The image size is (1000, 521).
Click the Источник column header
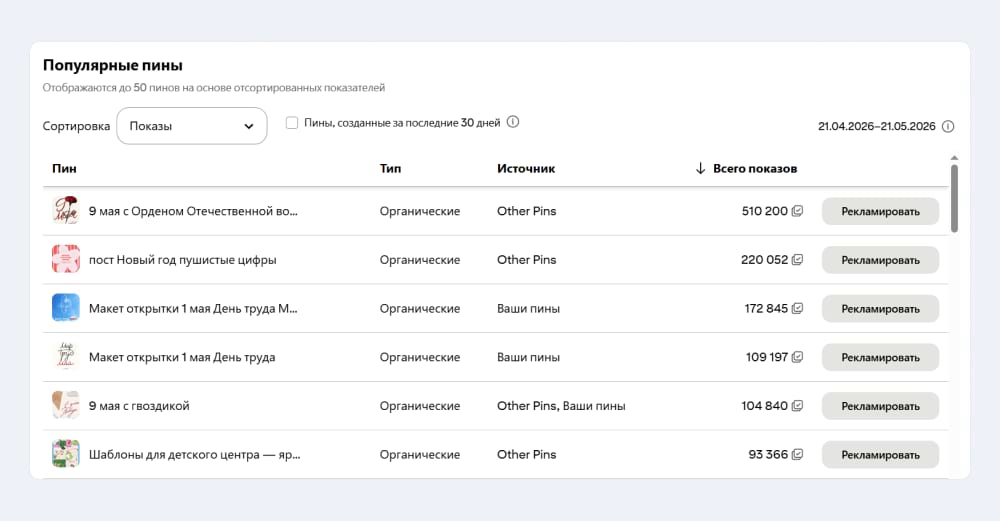[x=526, y=168]
